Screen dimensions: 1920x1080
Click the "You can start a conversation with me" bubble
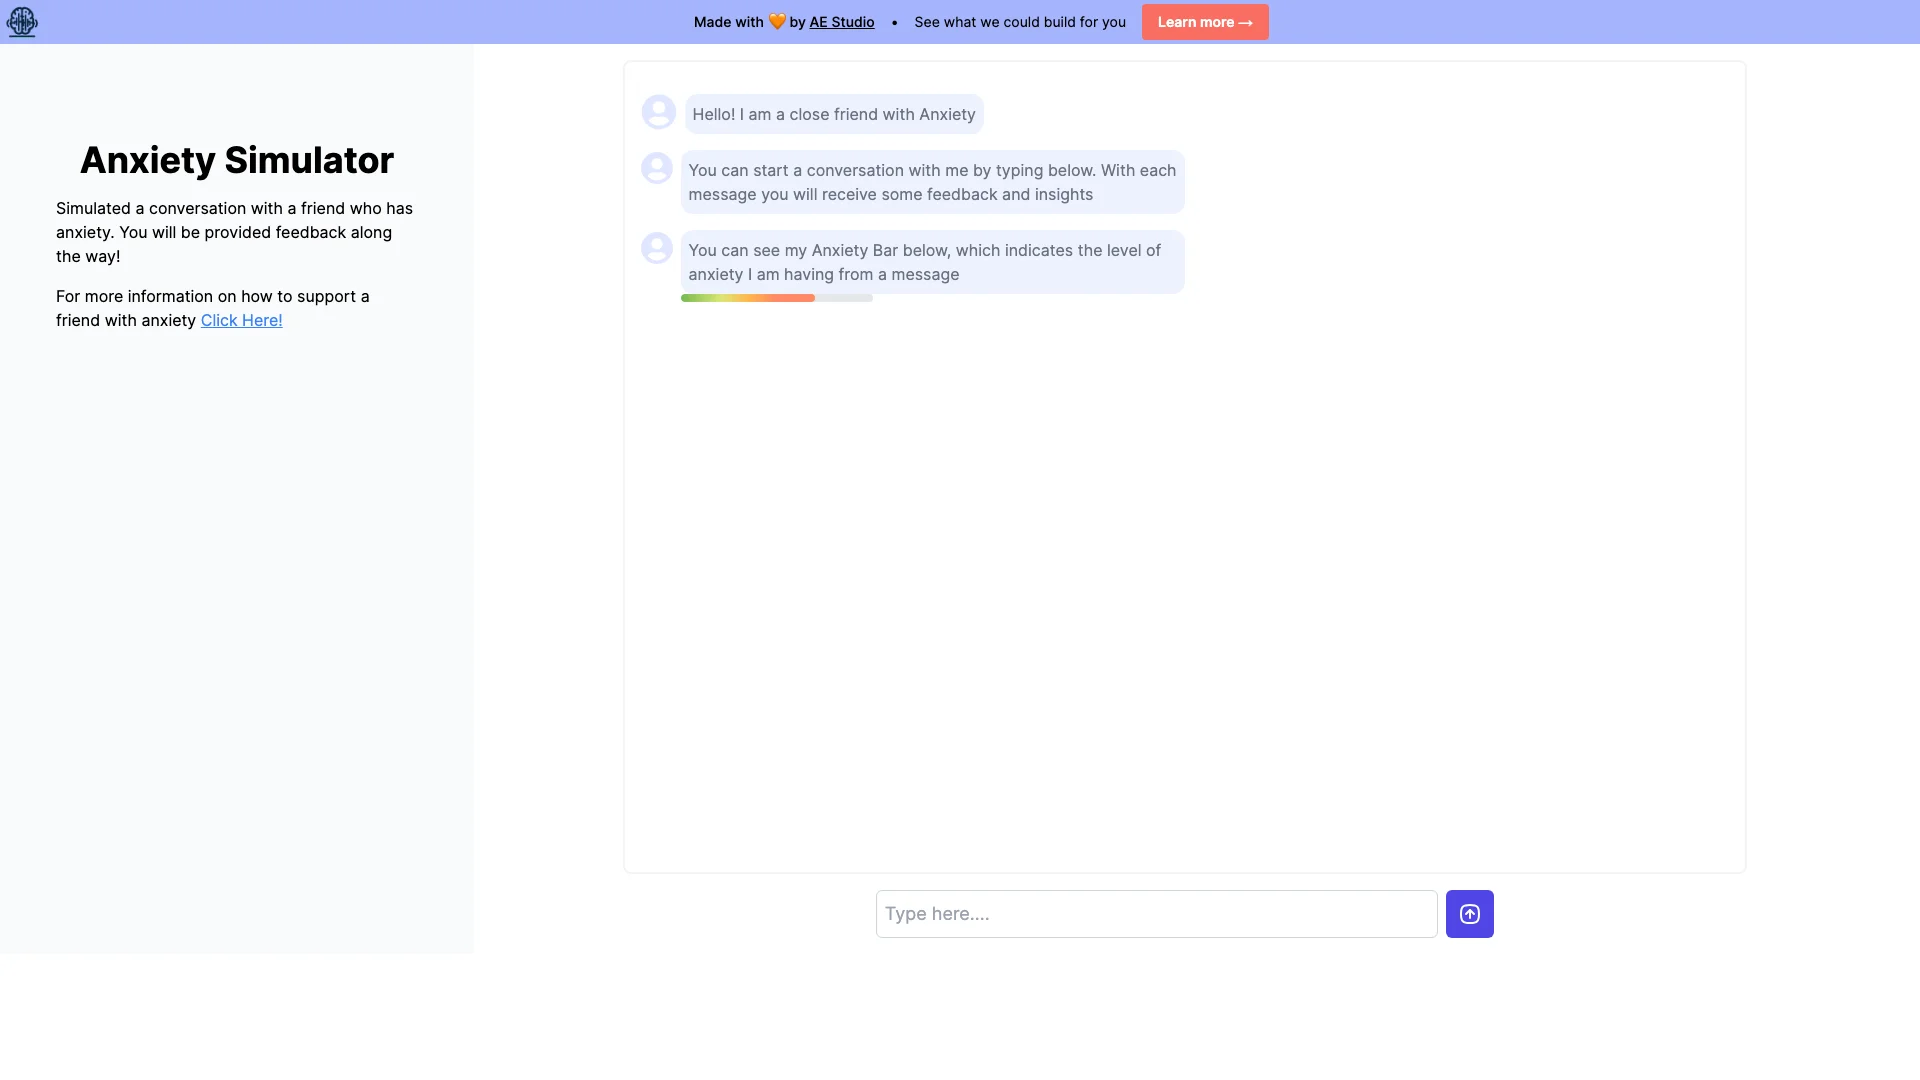coord(932,182)
